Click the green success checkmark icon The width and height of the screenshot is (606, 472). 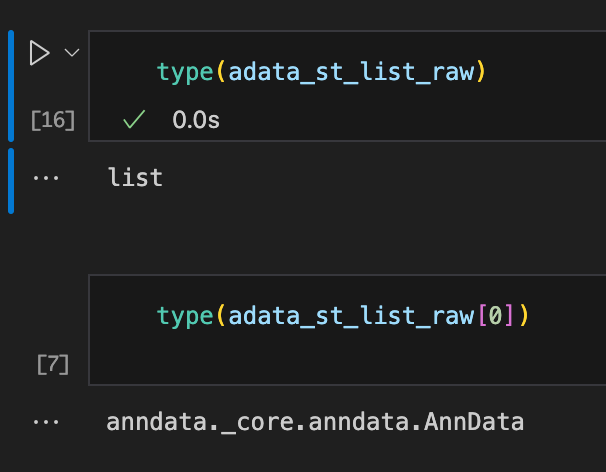134,119
